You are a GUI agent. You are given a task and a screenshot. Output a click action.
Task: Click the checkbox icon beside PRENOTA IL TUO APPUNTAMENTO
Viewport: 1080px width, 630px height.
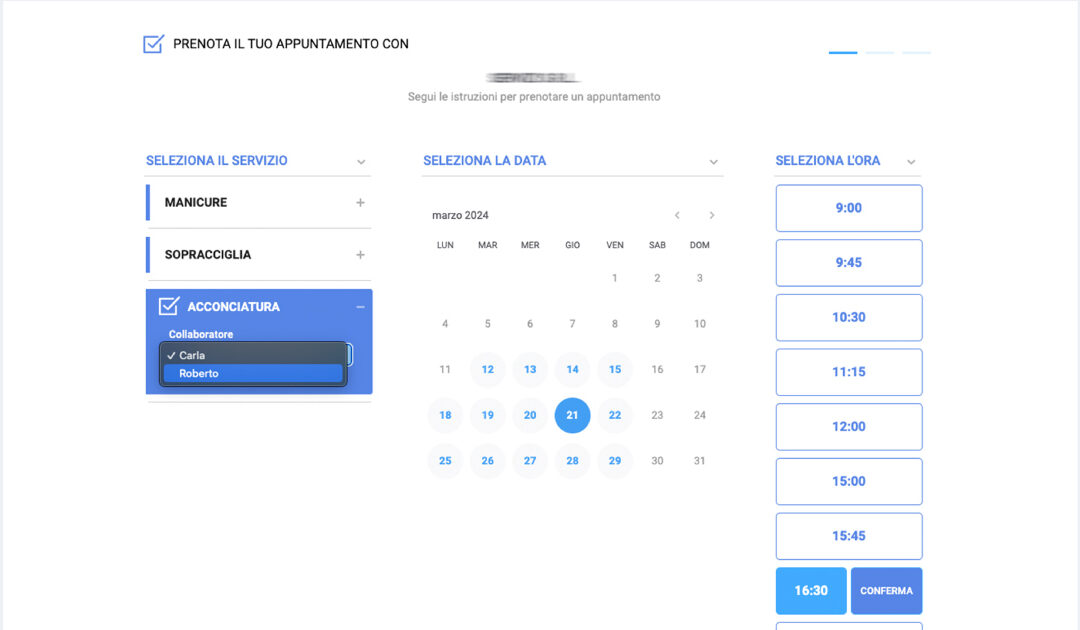[x=153, y=44]
